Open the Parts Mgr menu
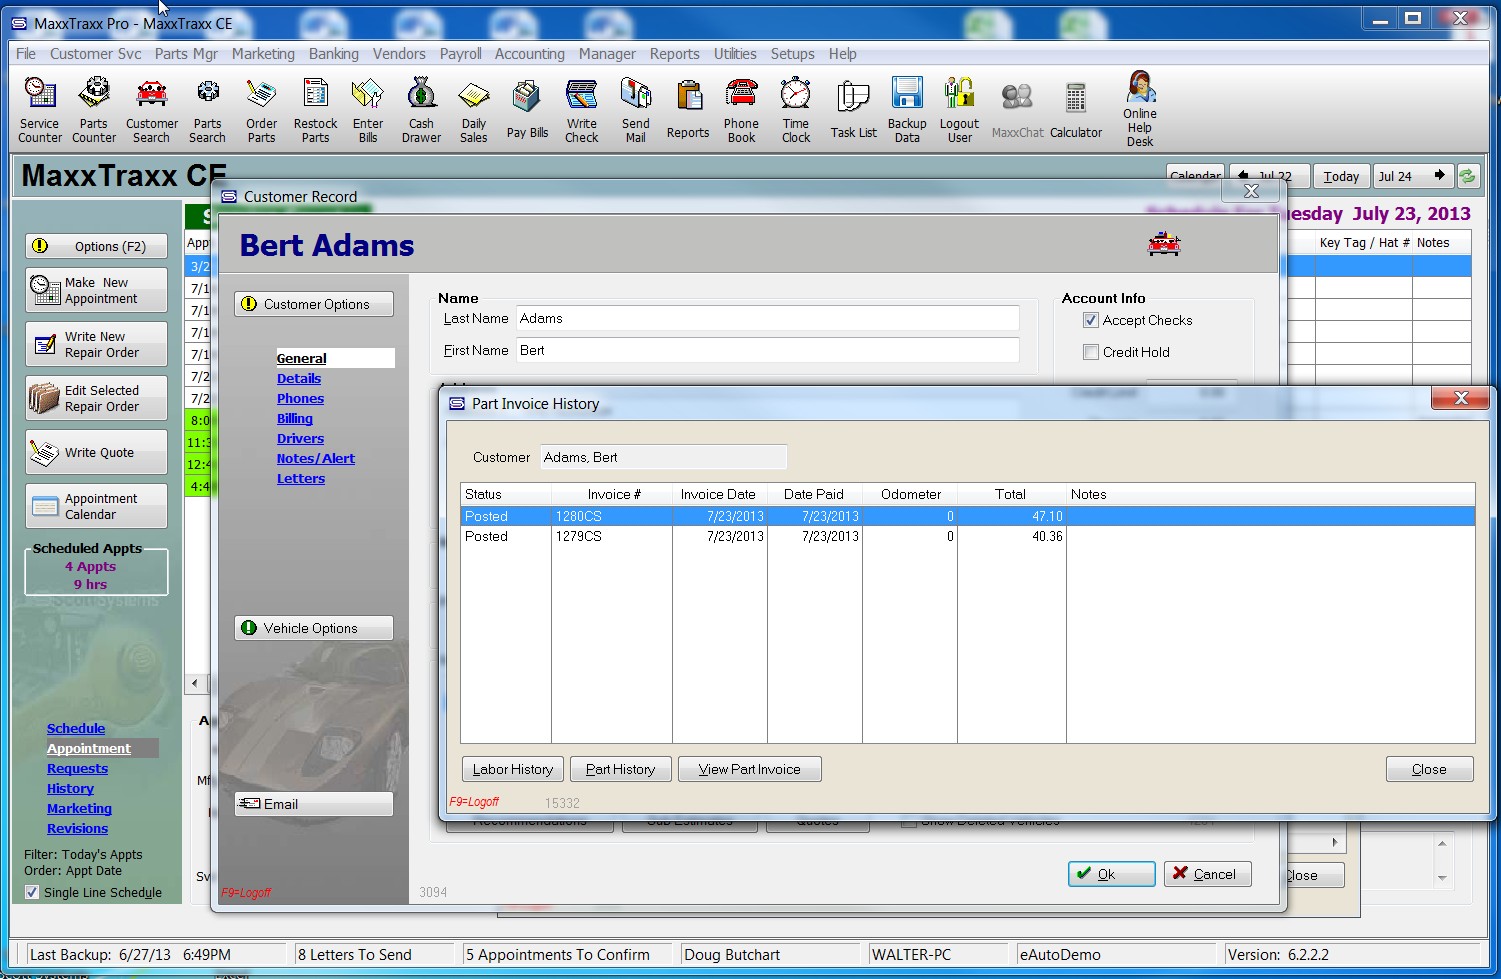 click(186, 54)
